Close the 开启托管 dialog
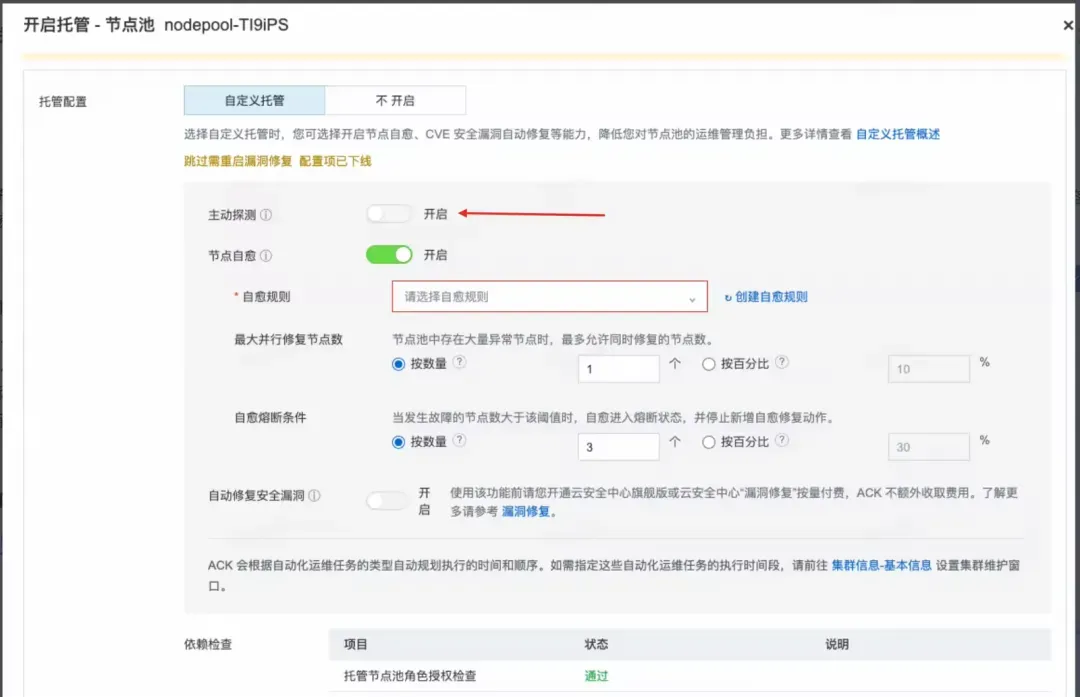Screen dimensions: 1080x697 1068,25
